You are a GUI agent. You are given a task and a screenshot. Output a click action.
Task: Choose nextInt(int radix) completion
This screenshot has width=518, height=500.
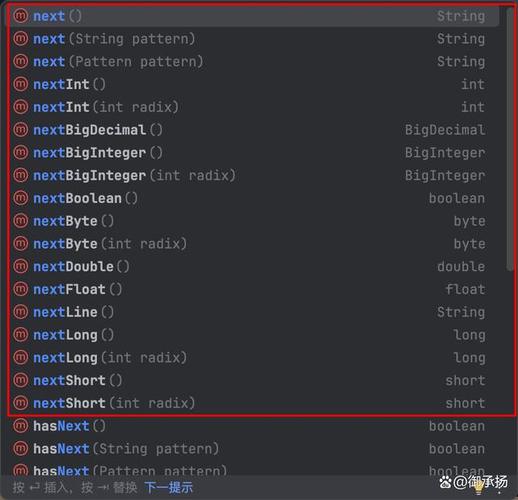pyautogui.click(x=252, y=107)
